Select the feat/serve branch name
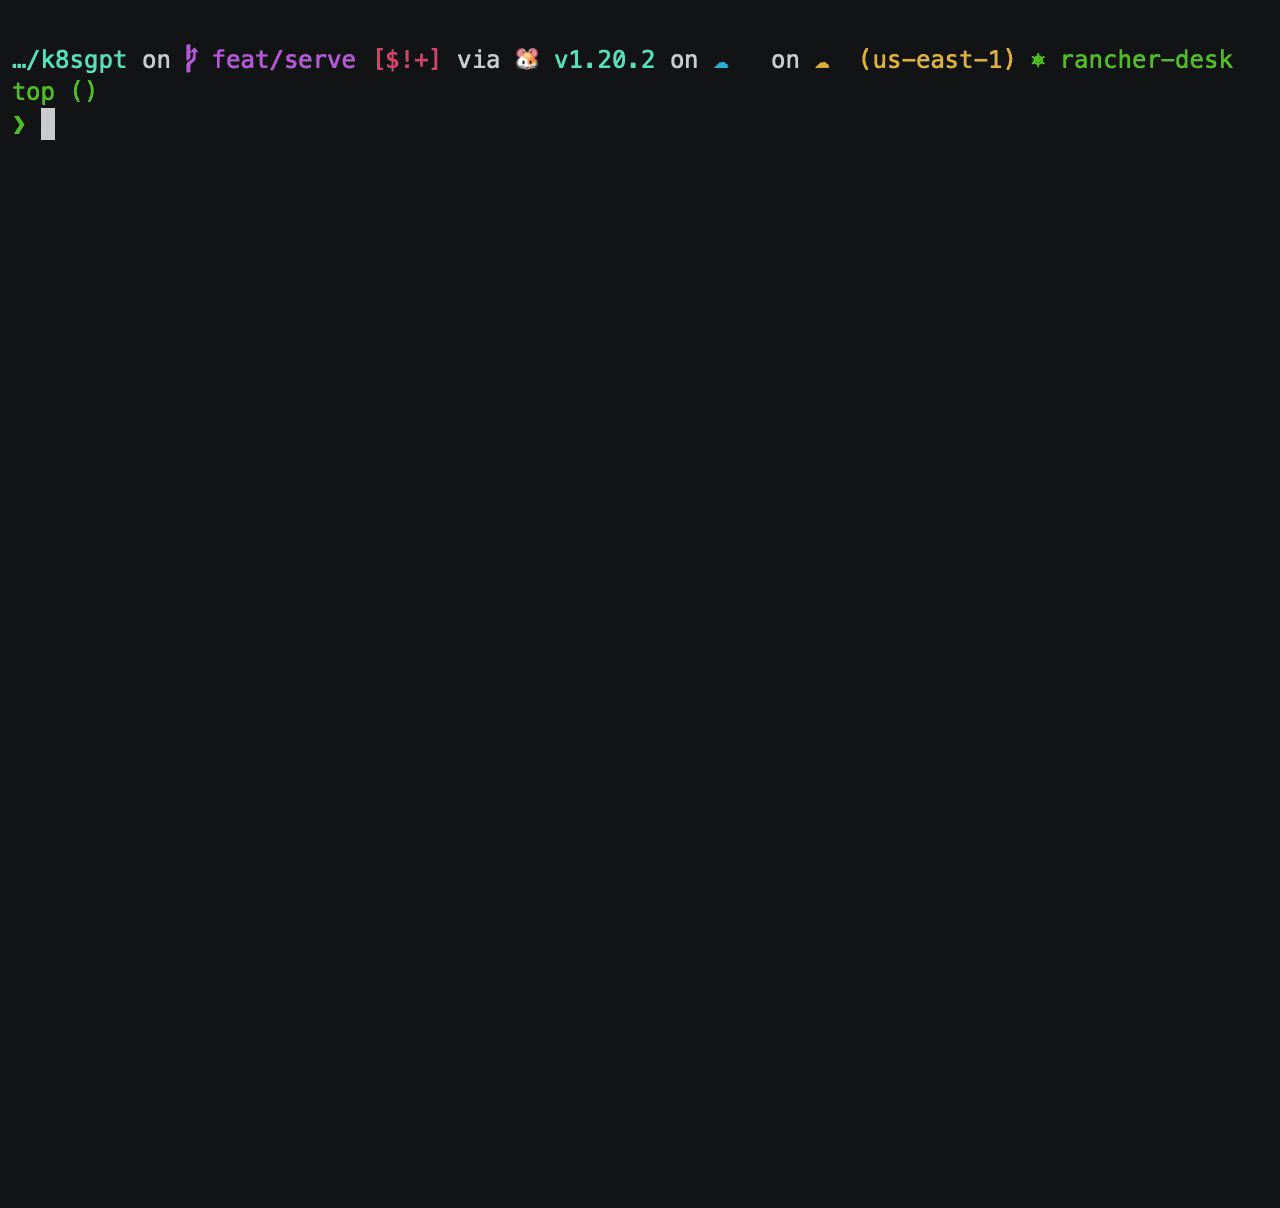This screenshot has height=1208, width=1280. [x=284, y=59]
